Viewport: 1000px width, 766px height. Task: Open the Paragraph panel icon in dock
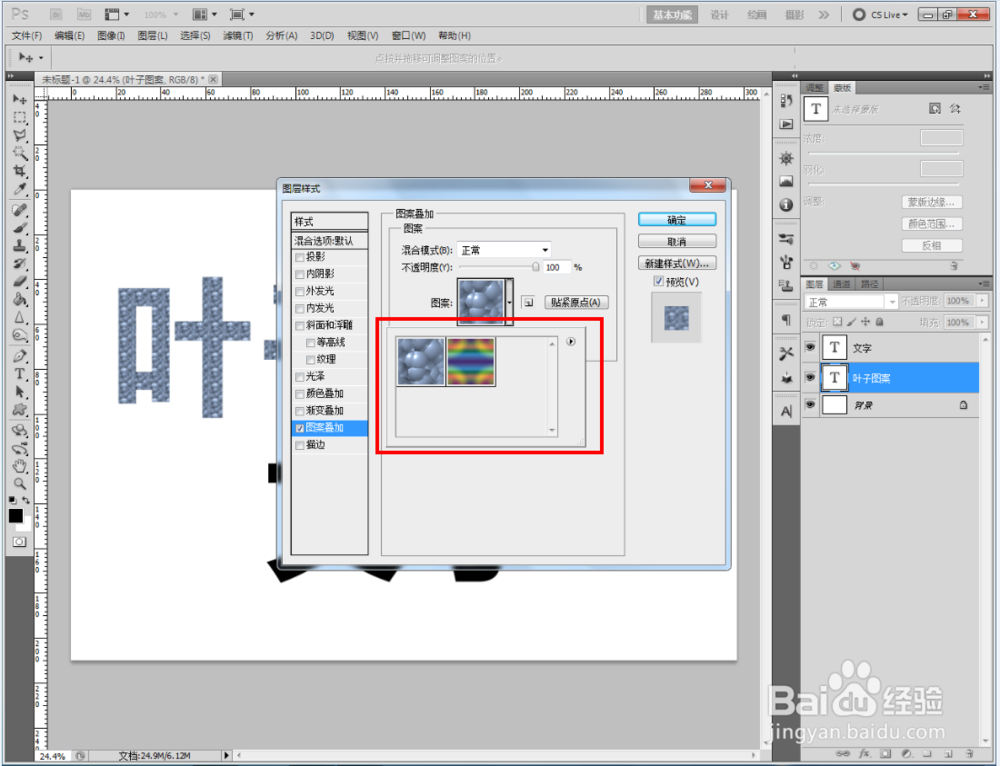[786, 320]
